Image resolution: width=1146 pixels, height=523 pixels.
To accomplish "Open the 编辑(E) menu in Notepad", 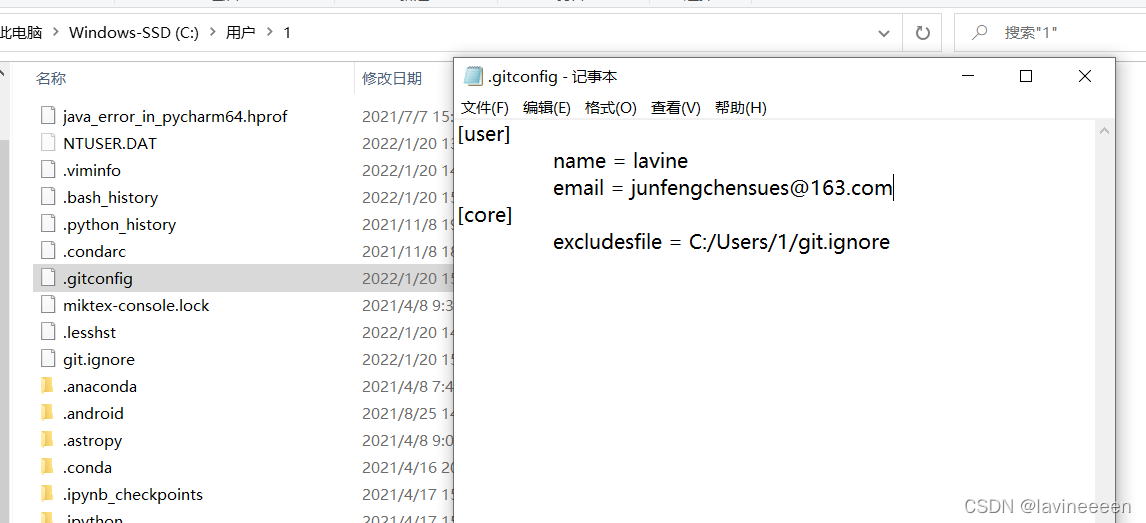I will [547, 108].
